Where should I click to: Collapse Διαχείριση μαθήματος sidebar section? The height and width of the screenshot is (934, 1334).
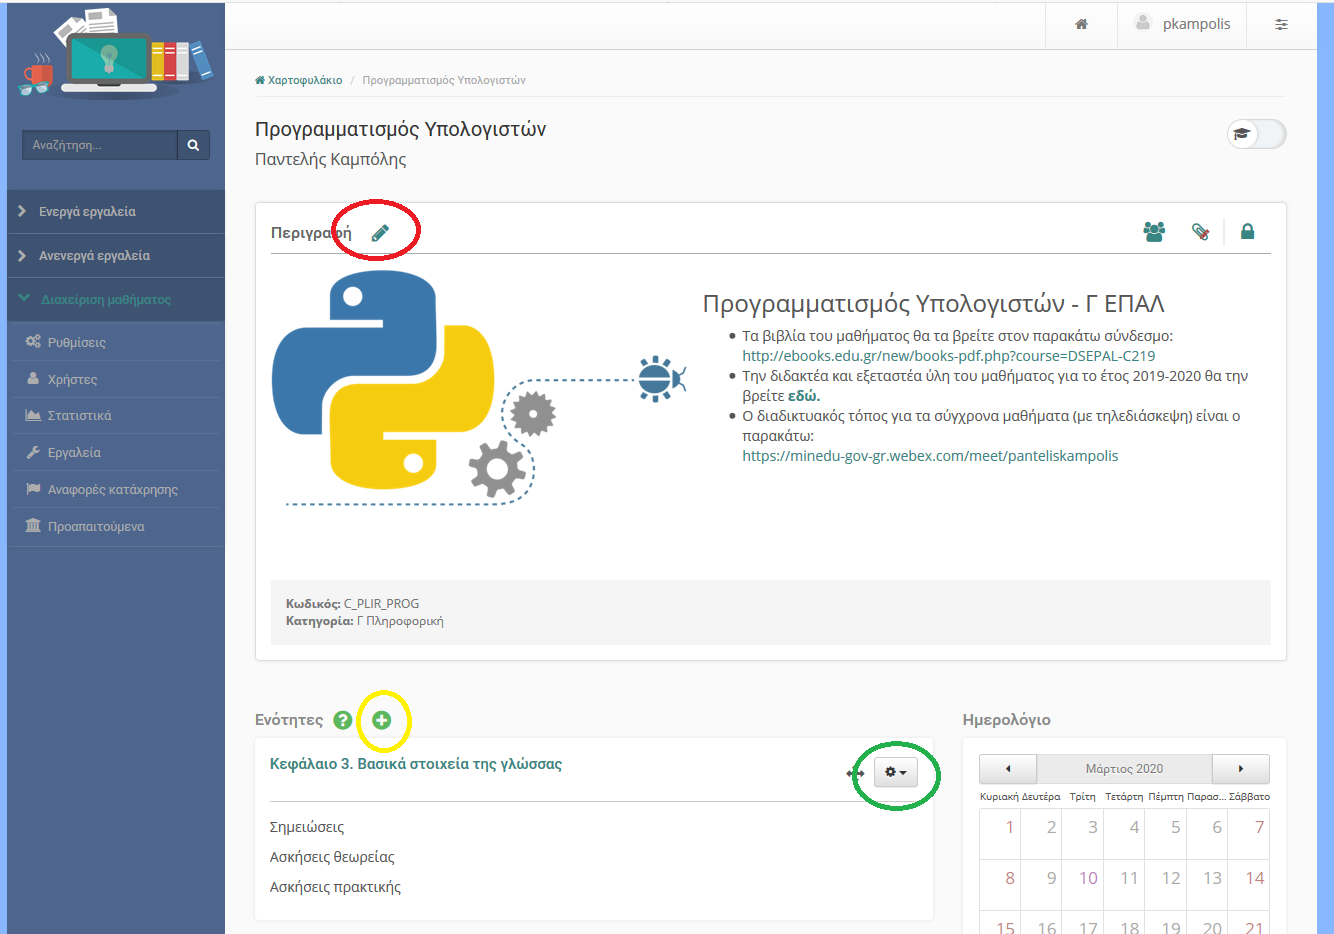tap(116, 300)
